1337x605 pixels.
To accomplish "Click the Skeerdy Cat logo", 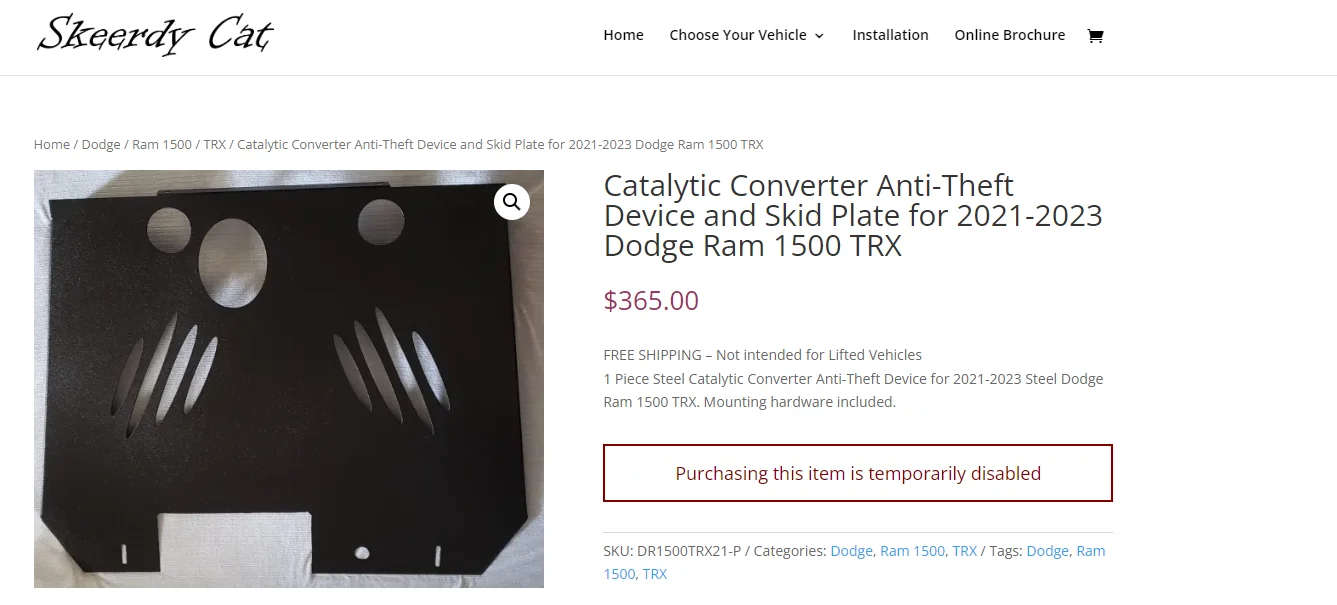I will (155, 35).
